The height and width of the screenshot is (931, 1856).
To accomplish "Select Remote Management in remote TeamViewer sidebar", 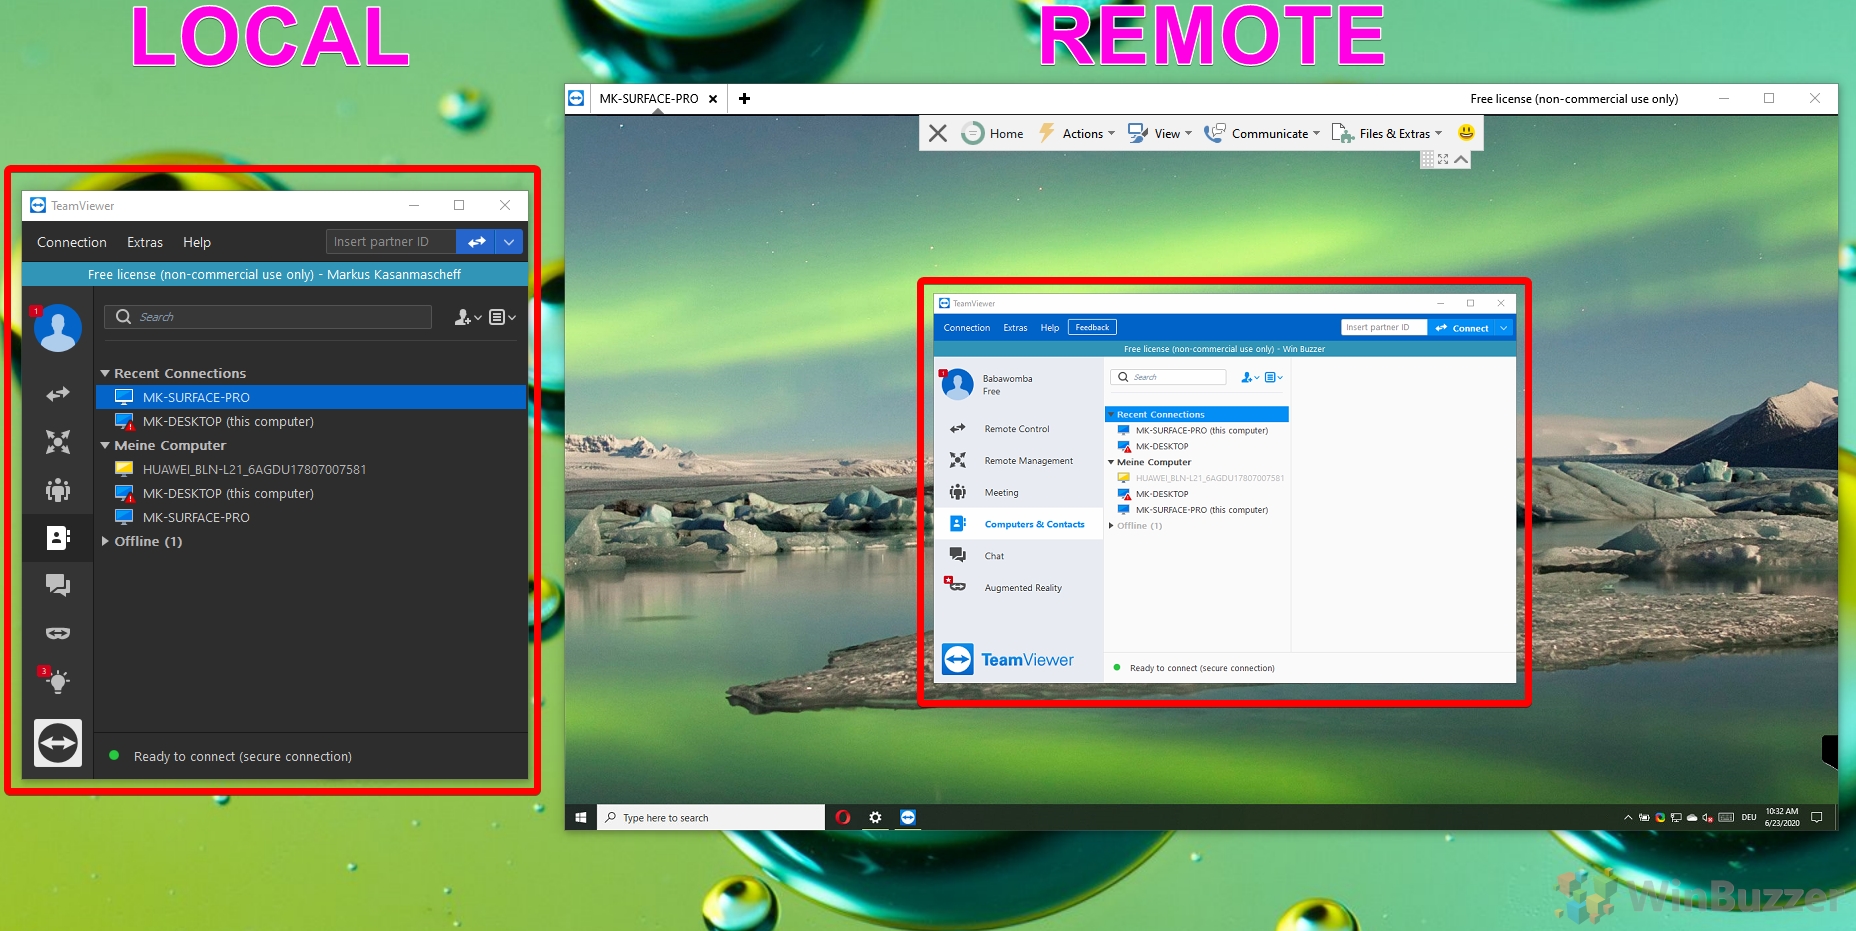I will point(1018,461).
